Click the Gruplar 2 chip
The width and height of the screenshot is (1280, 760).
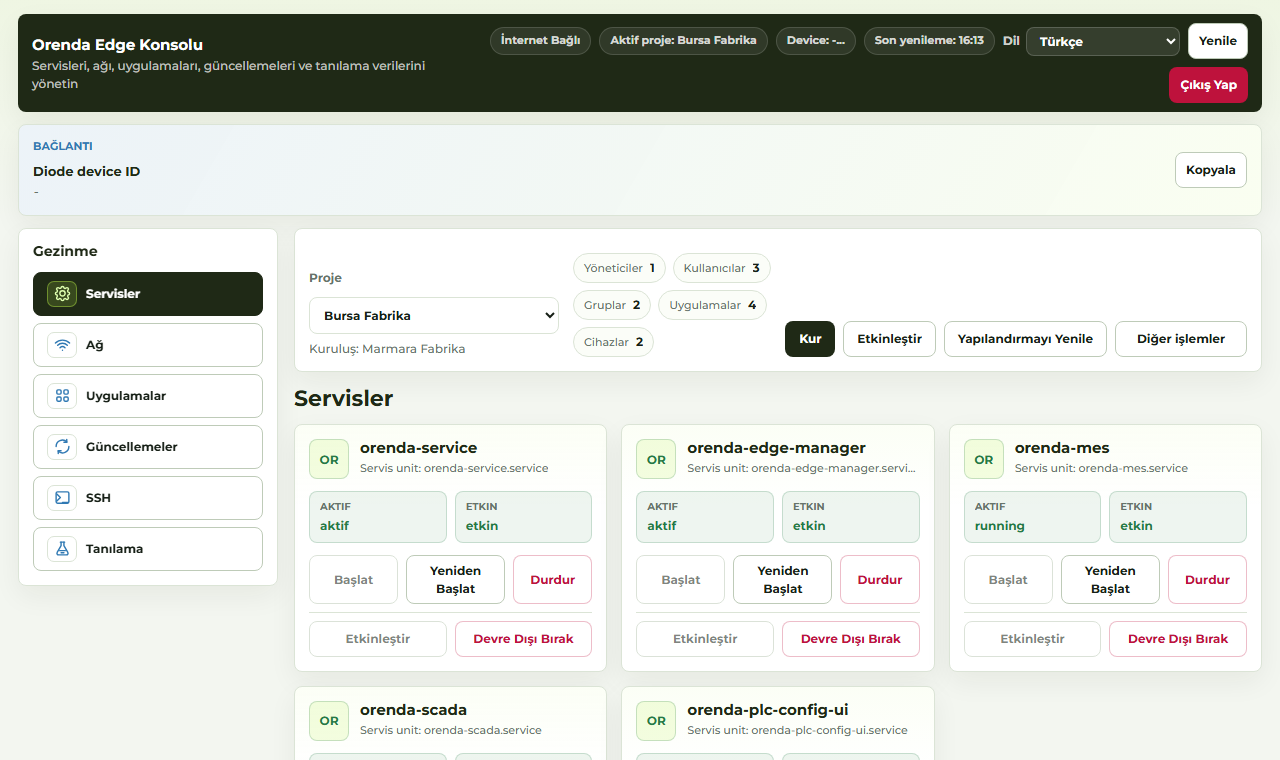[612, 305]
